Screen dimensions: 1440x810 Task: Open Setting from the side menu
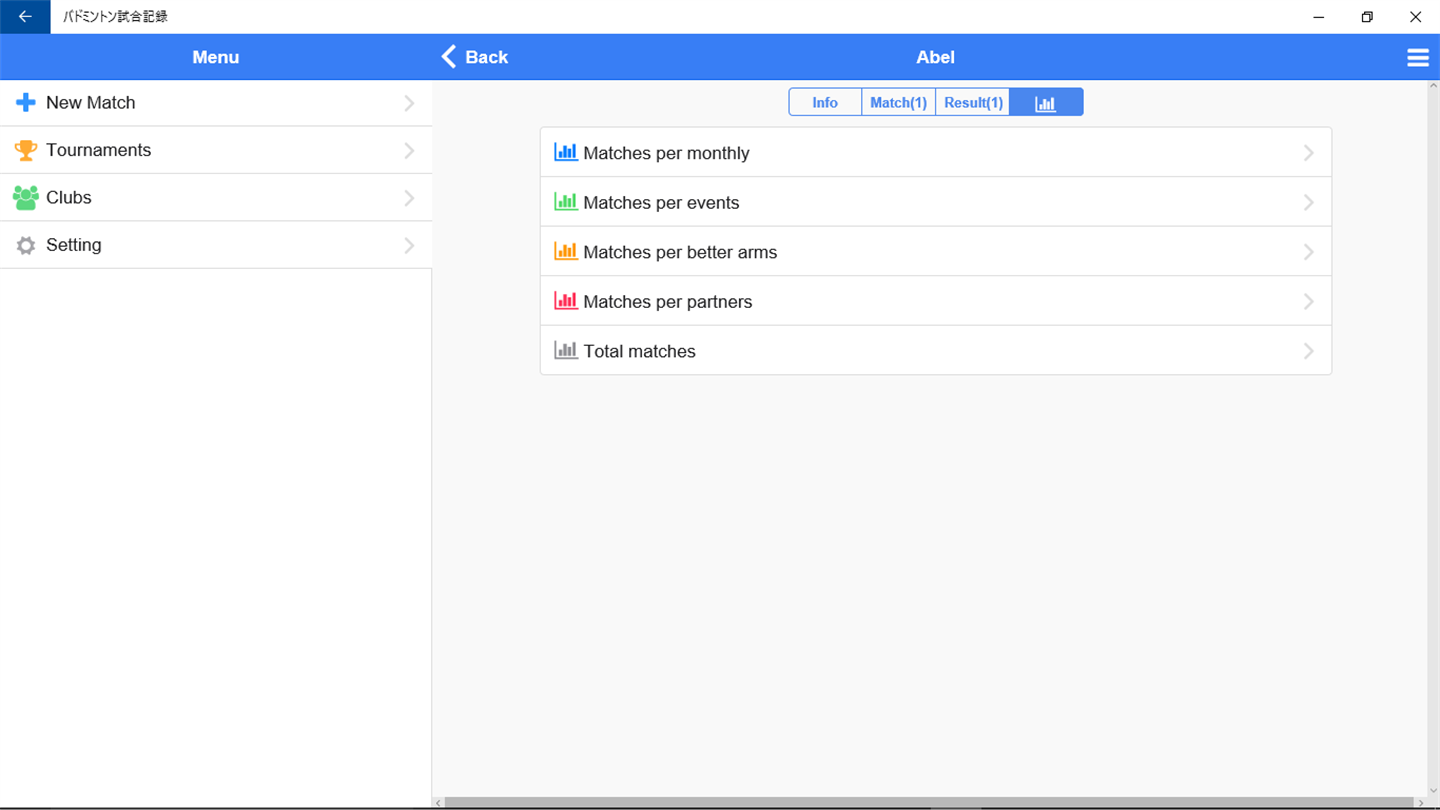coord(216,245)
